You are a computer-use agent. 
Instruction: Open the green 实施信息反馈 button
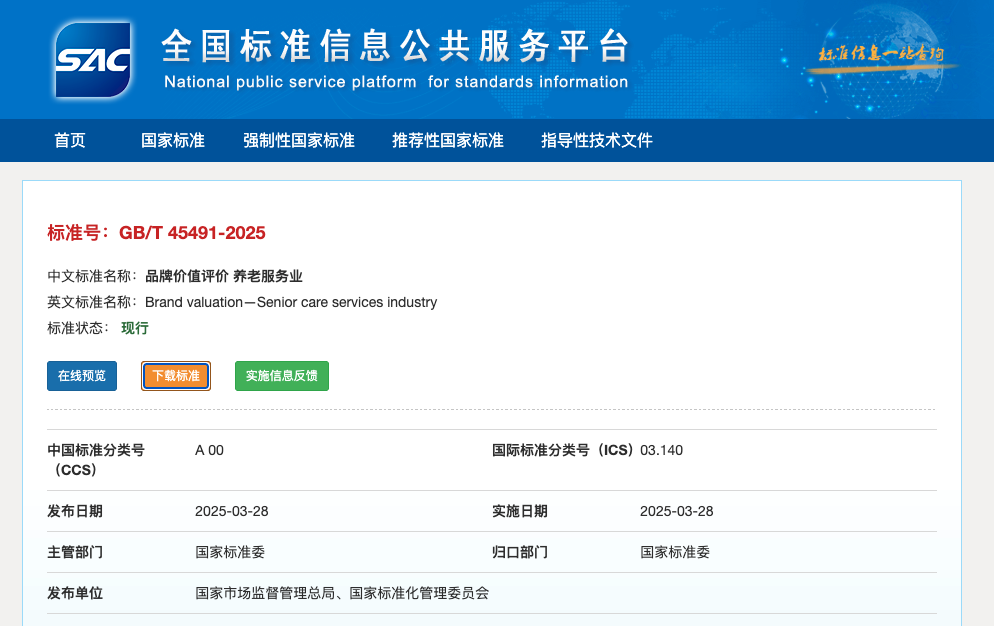click(x=282, y=376)
